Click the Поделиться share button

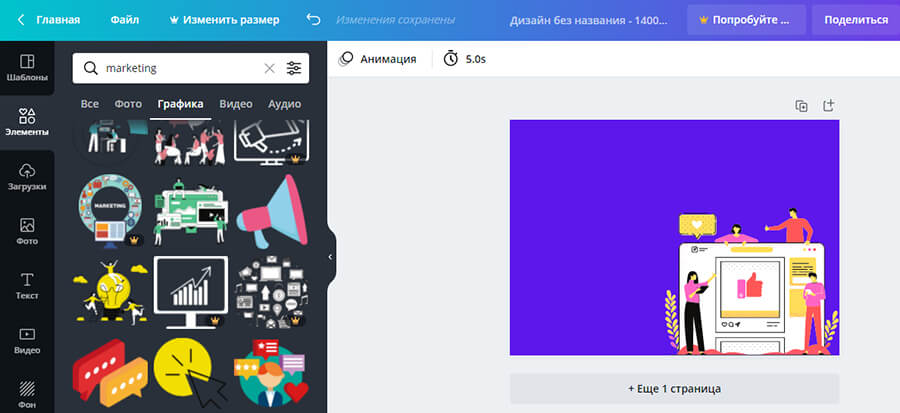coord(855,20)
